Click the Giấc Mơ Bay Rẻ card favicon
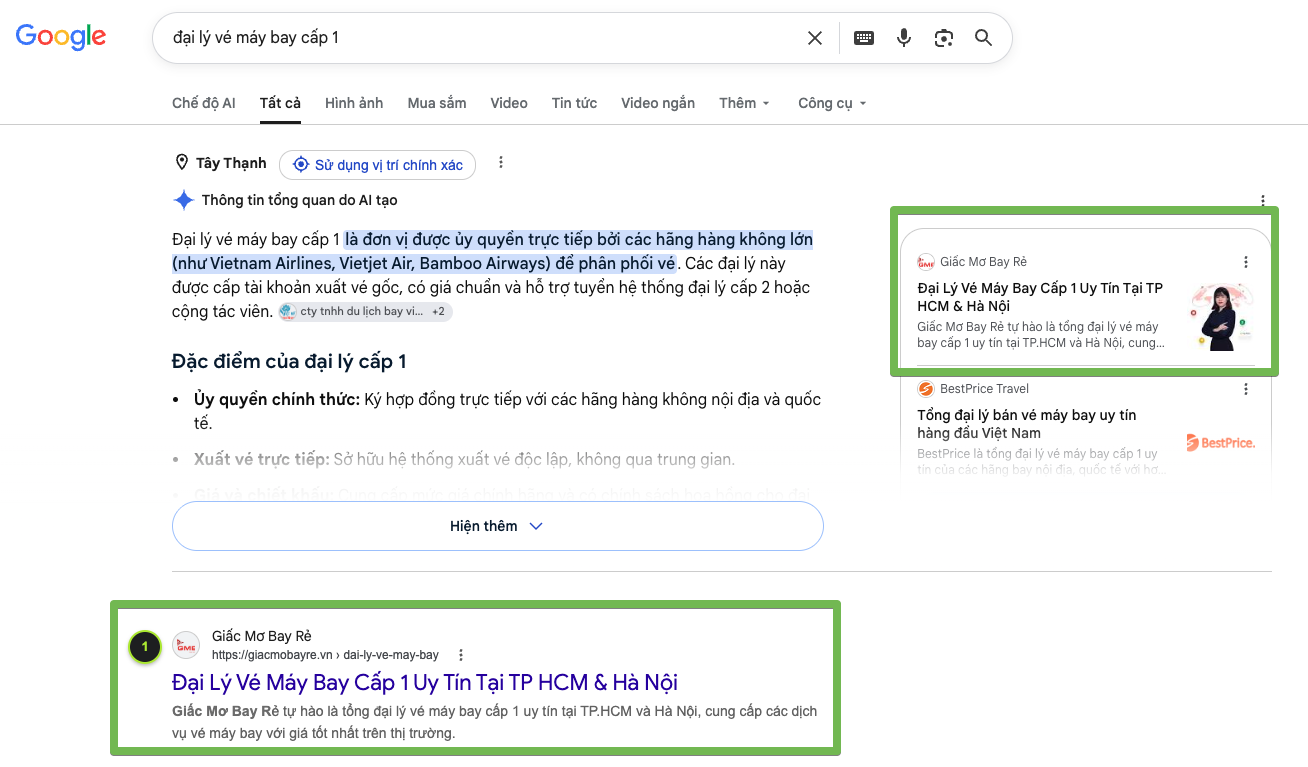 tap(925, 262)
